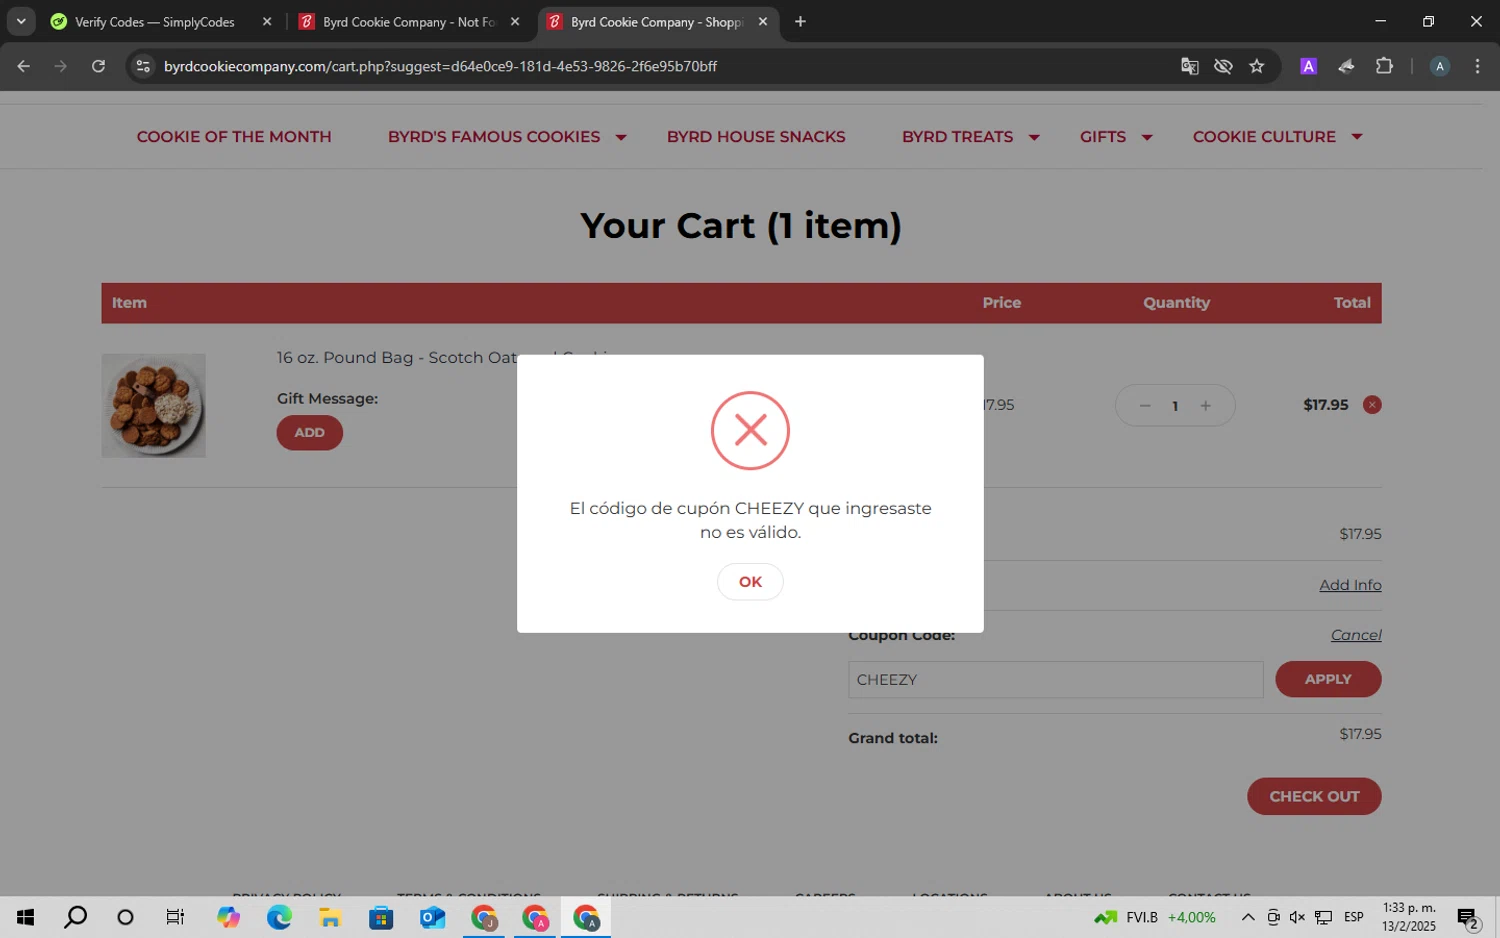Open Outlook from the taskbar

coord(432,917)
